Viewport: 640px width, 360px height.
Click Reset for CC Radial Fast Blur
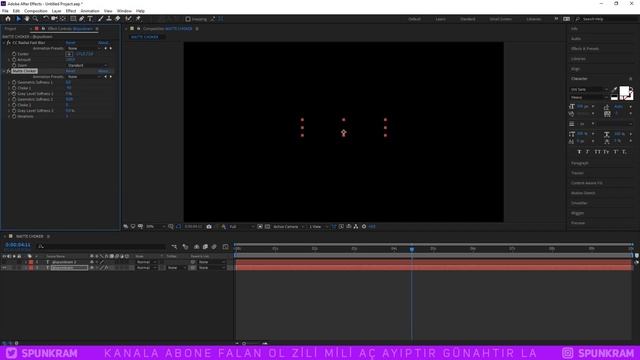(x=71, y=42)
